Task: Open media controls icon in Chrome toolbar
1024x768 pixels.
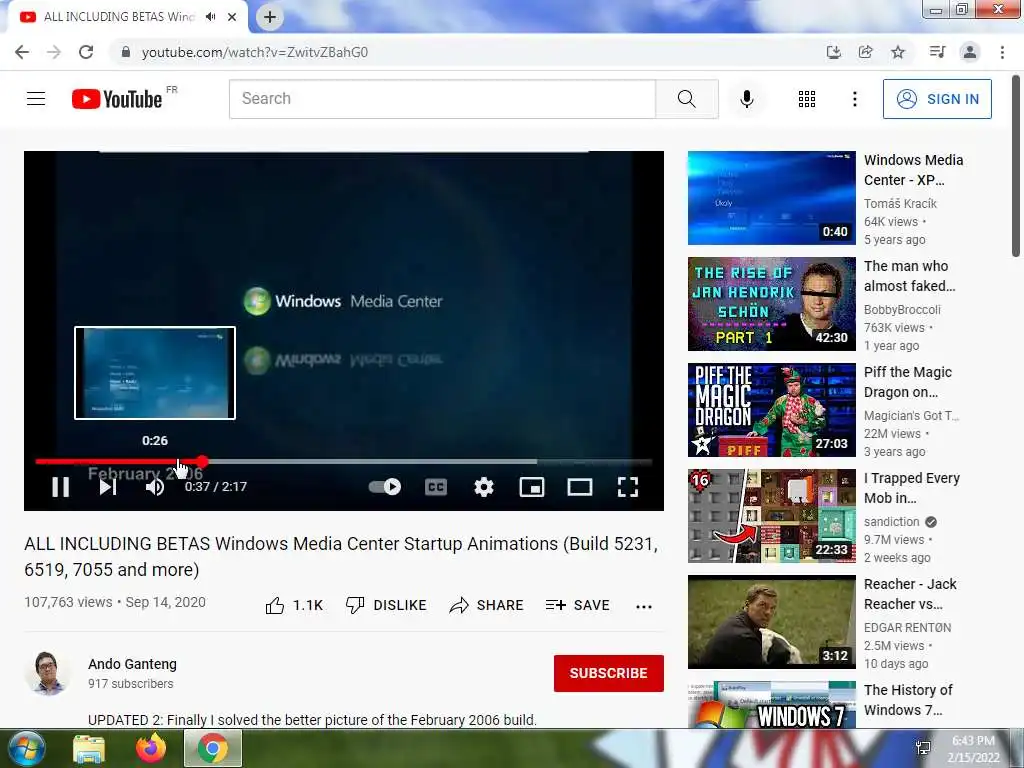Action: click(x=937, y=52)
